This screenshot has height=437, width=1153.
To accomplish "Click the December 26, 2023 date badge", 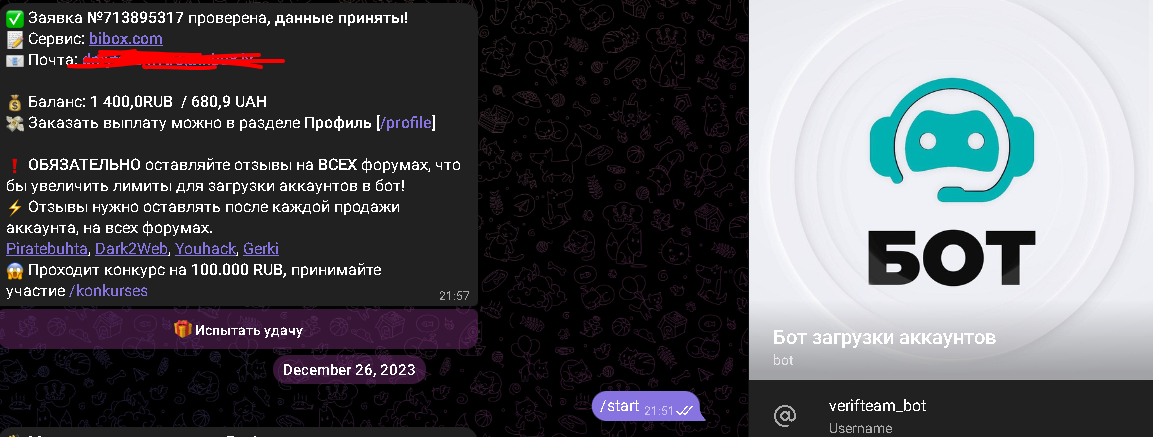I will click(x=349, y=369).
